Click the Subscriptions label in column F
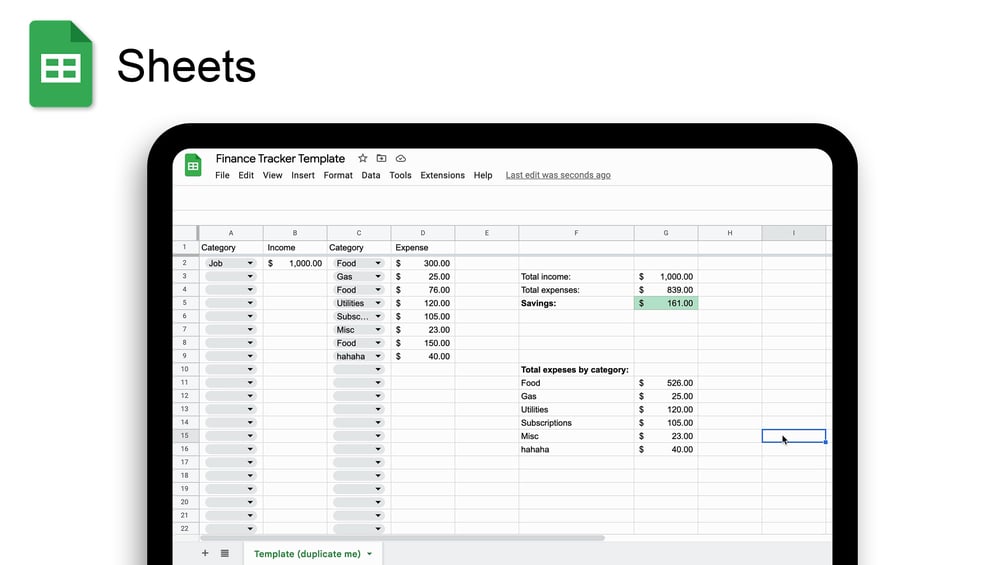The image size is (1005, 565). click(576, 423)
